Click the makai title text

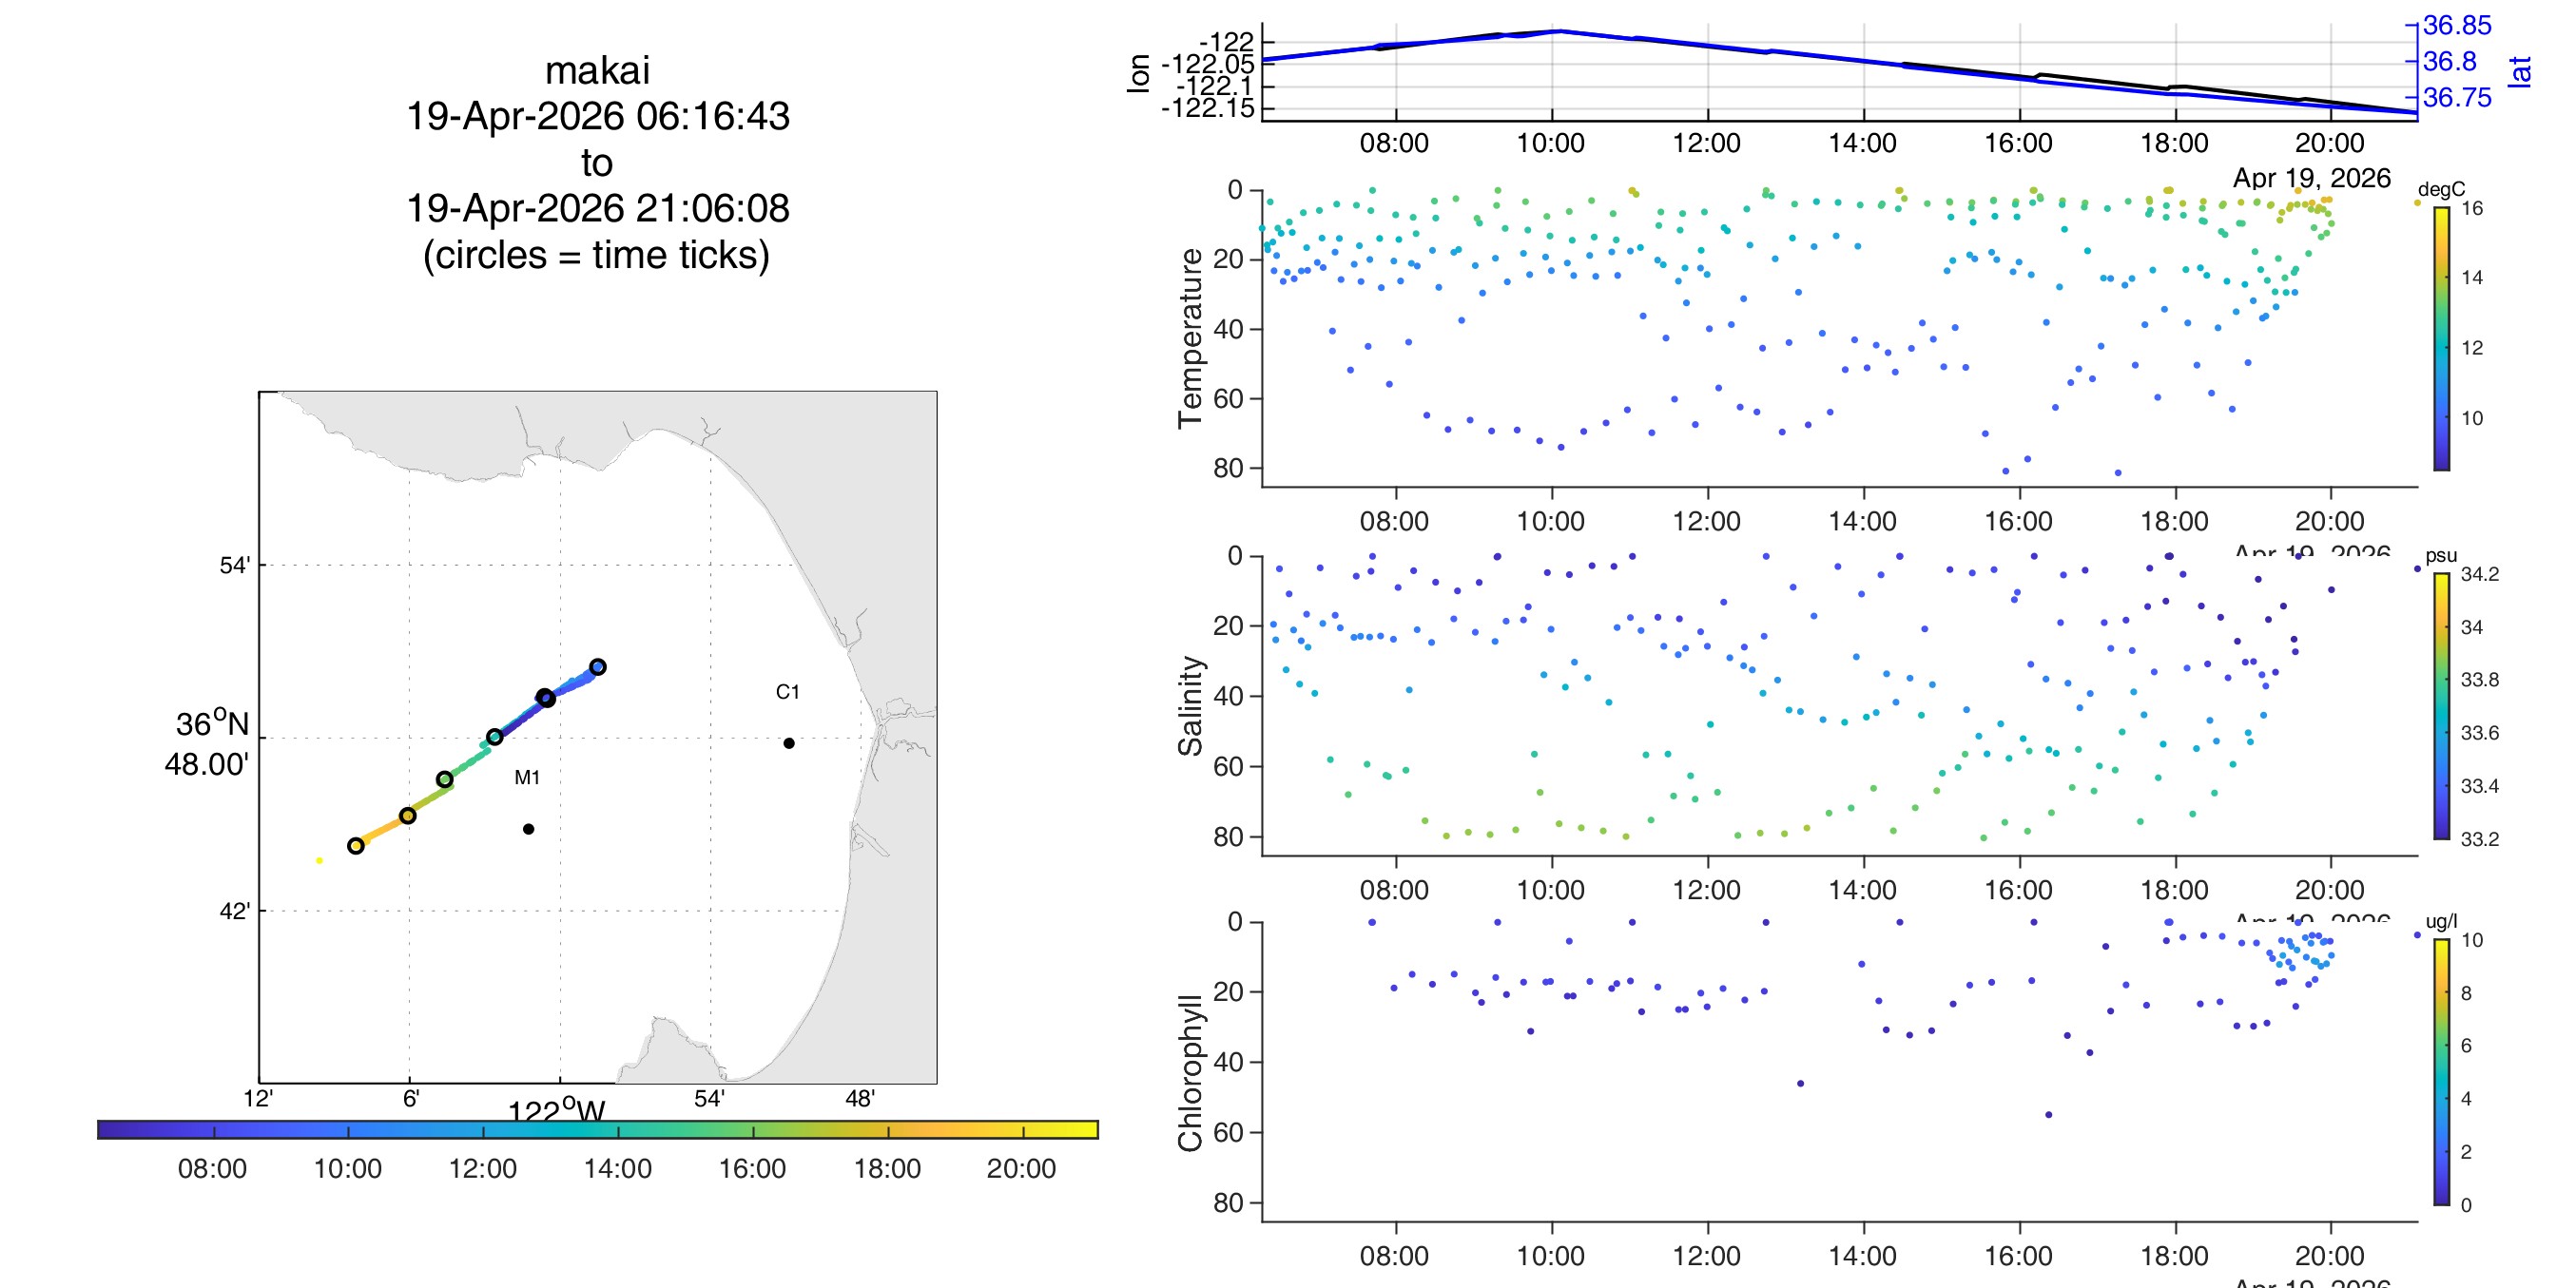point(597,71)
